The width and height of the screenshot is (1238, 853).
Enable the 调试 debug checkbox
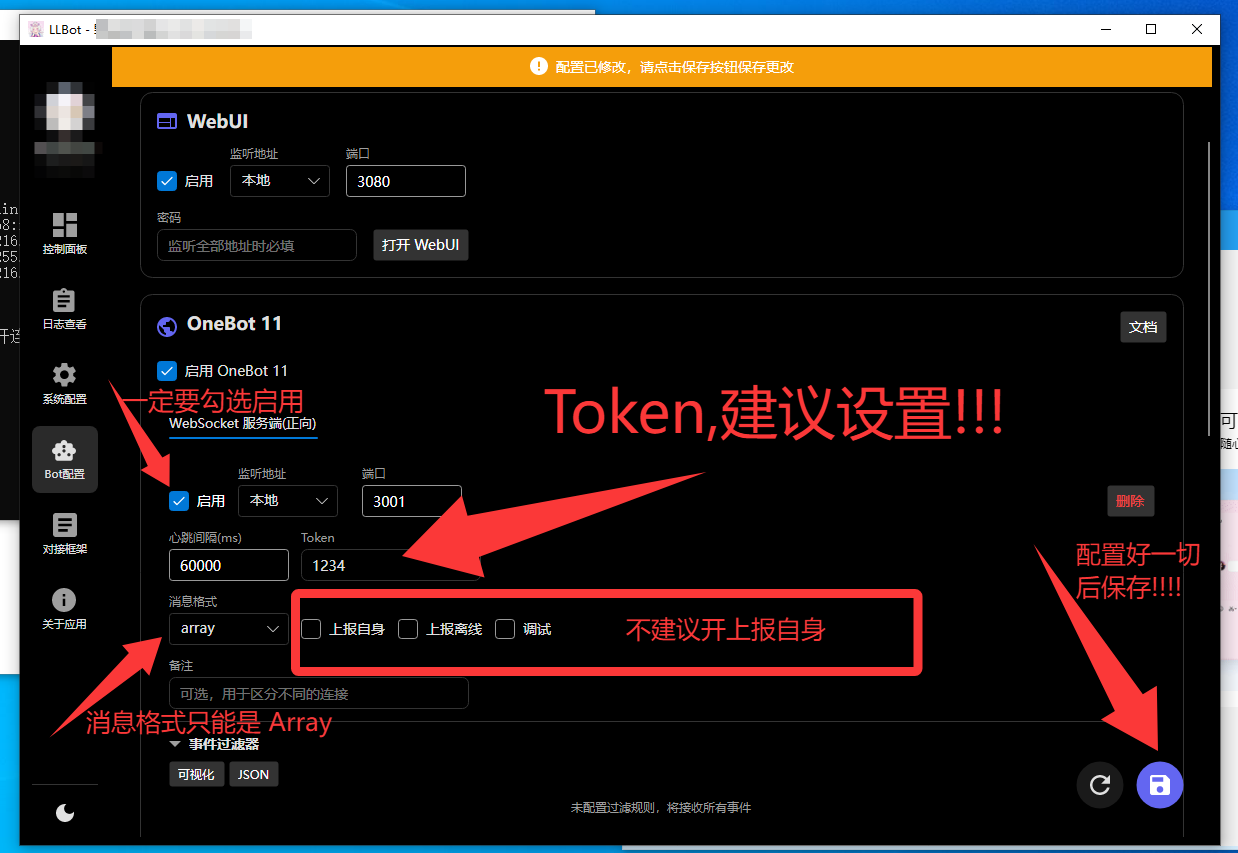click(x=505, y=629)
